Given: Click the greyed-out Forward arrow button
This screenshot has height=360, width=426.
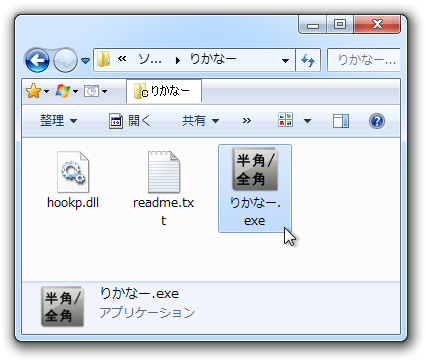Looking at the screenshot, I should pos(65,60).
